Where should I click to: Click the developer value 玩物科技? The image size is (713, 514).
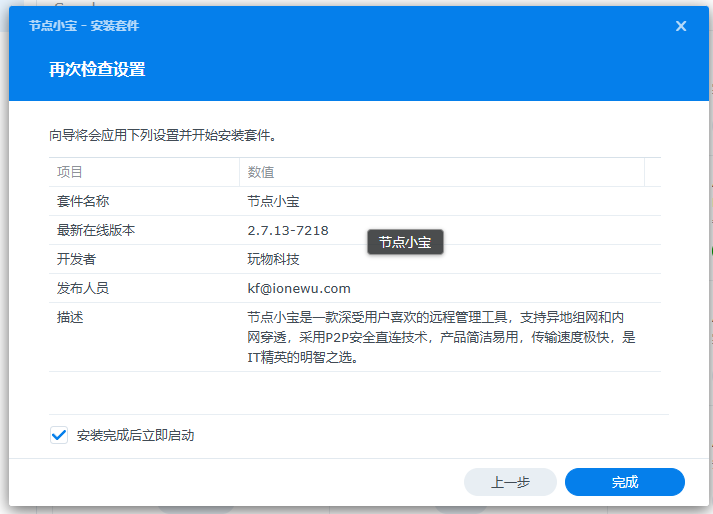[x=273, y=259]
